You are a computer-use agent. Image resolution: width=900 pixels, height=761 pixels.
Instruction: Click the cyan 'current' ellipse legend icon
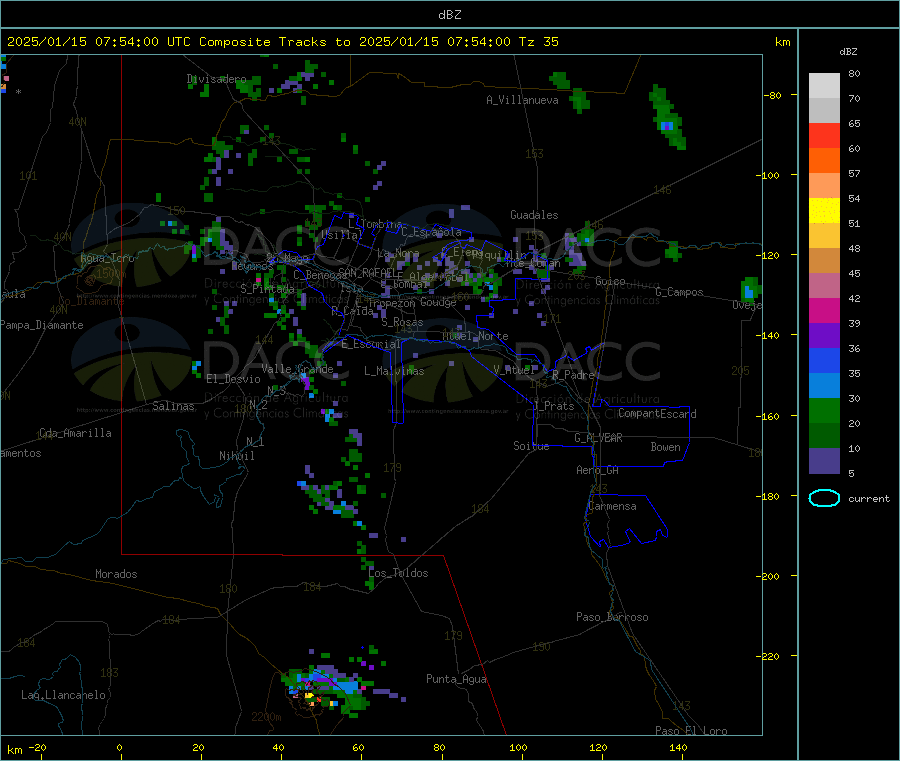(x=824, y=498)
